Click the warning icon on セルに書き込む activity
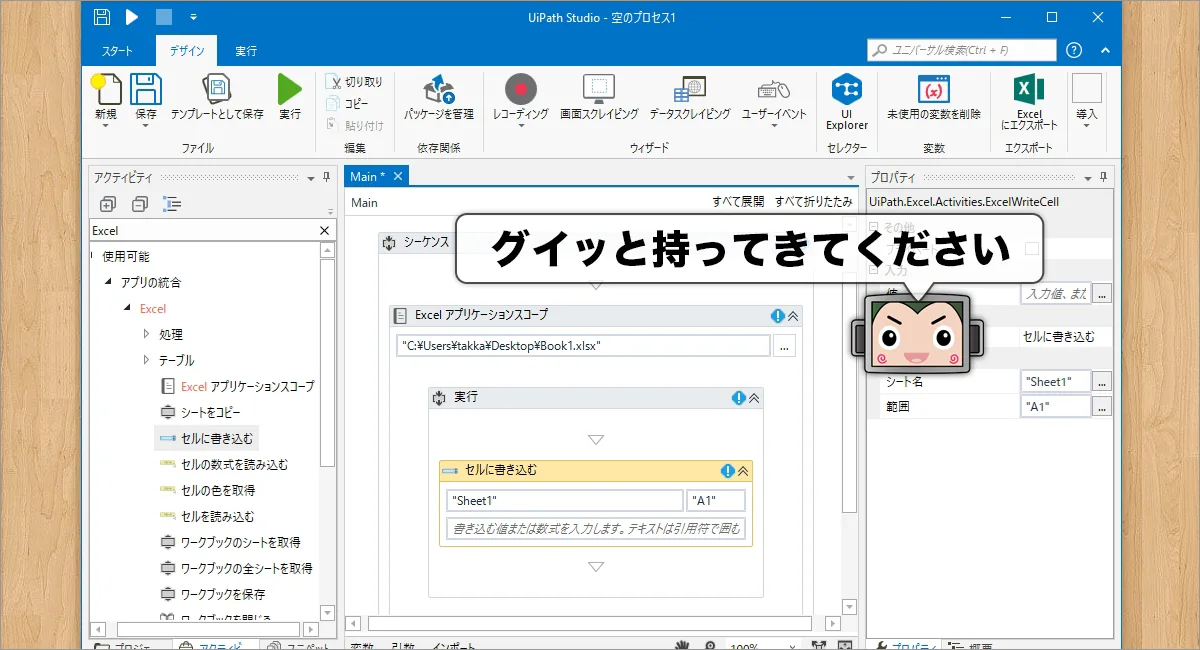1200x650 pixels. (728, 471)
